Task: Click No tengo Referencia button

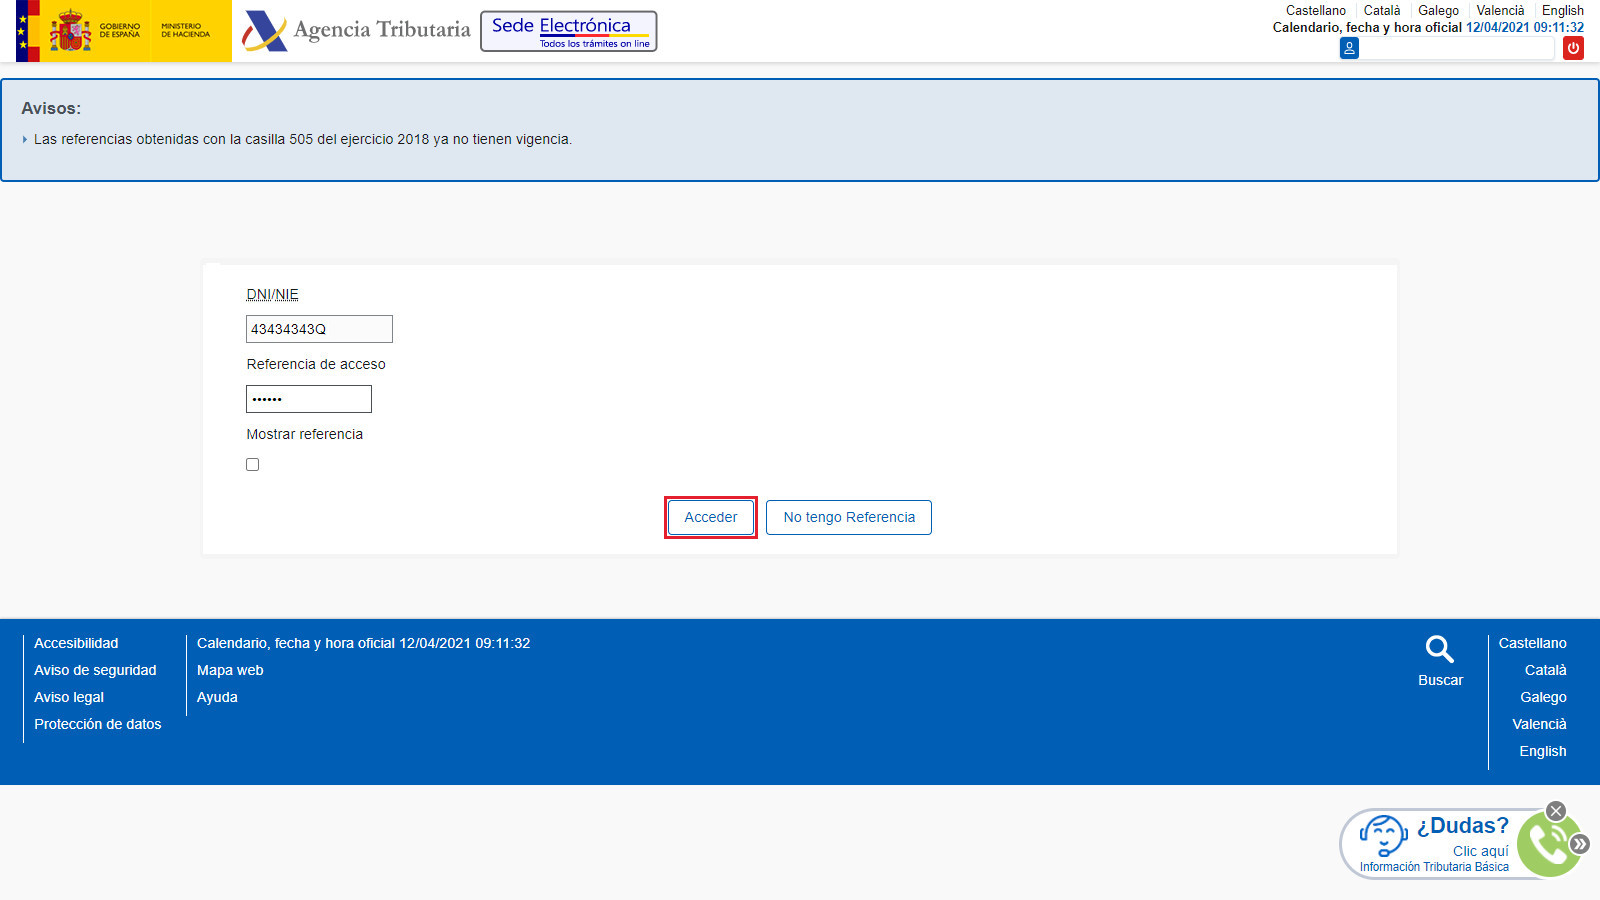Action: tap(849, 517)
